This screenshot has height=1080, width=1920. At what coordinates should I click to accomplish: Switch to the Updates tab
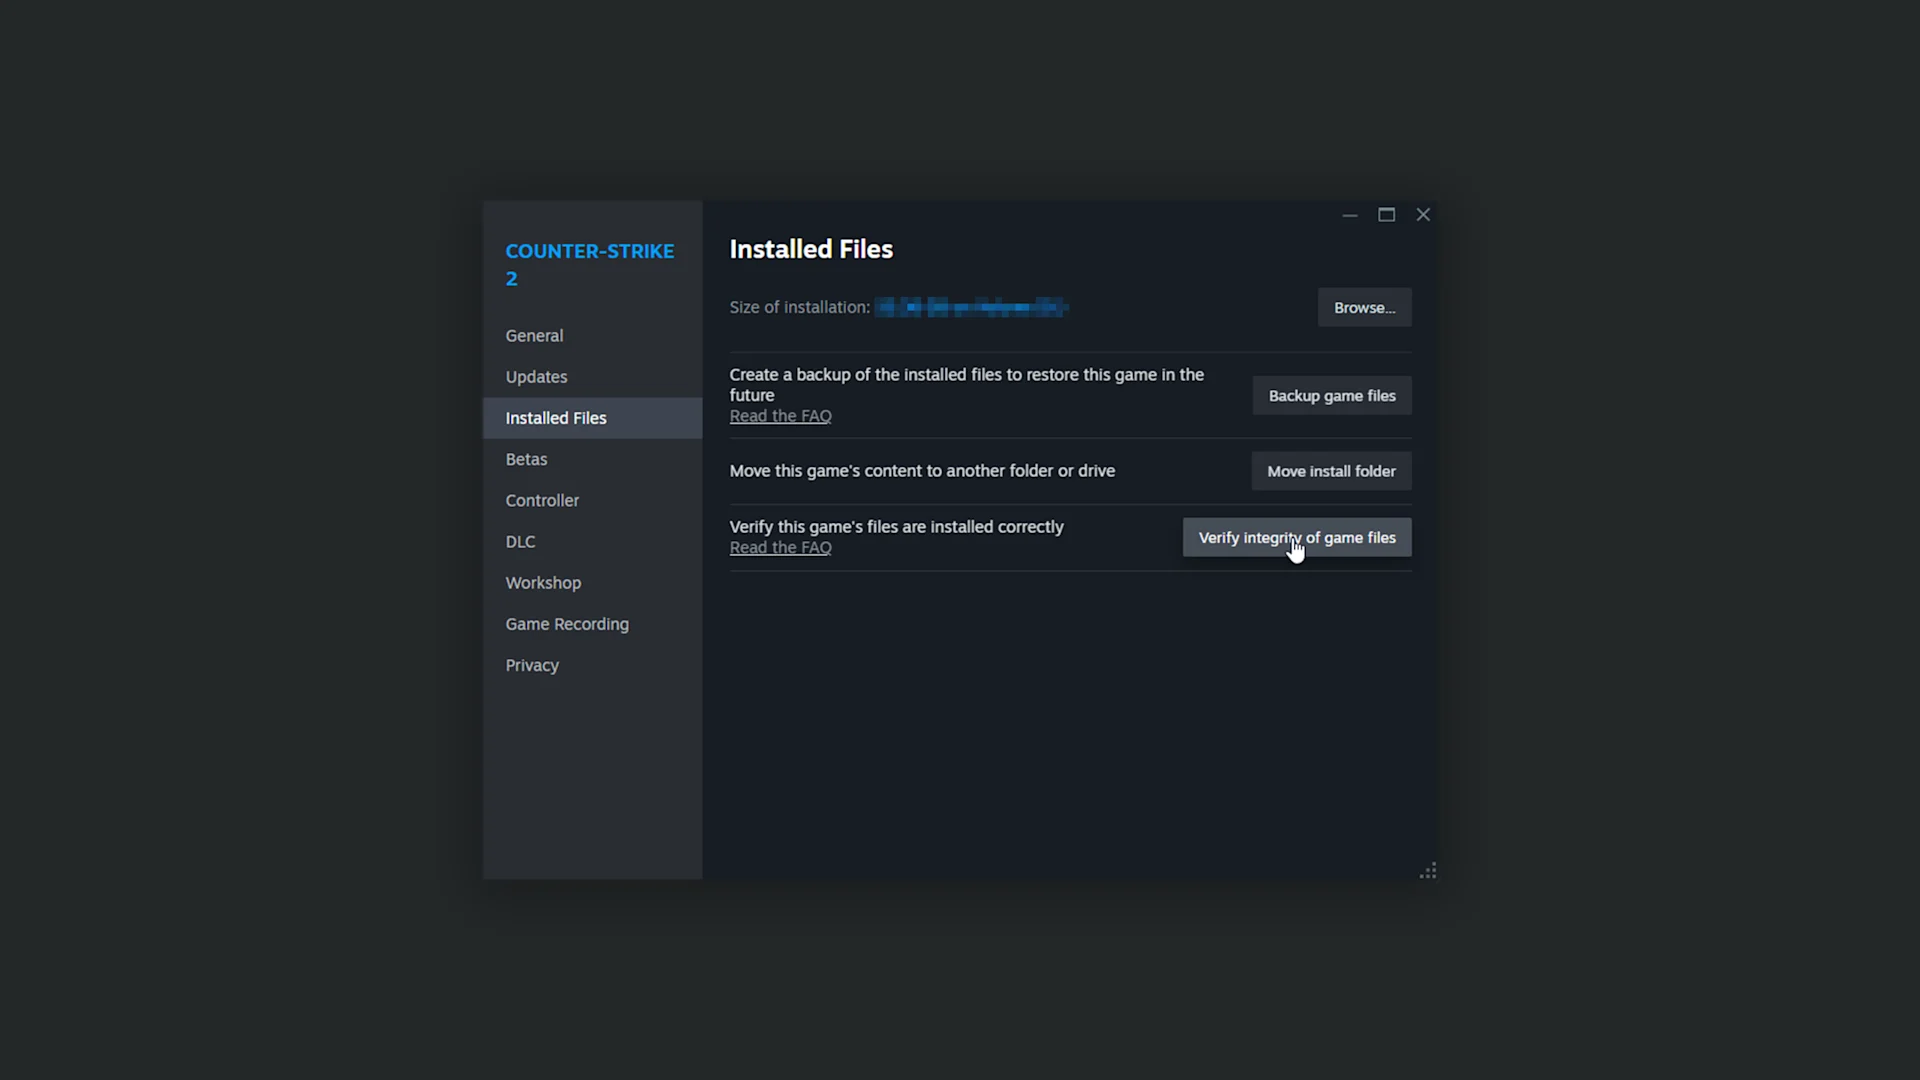537,376
